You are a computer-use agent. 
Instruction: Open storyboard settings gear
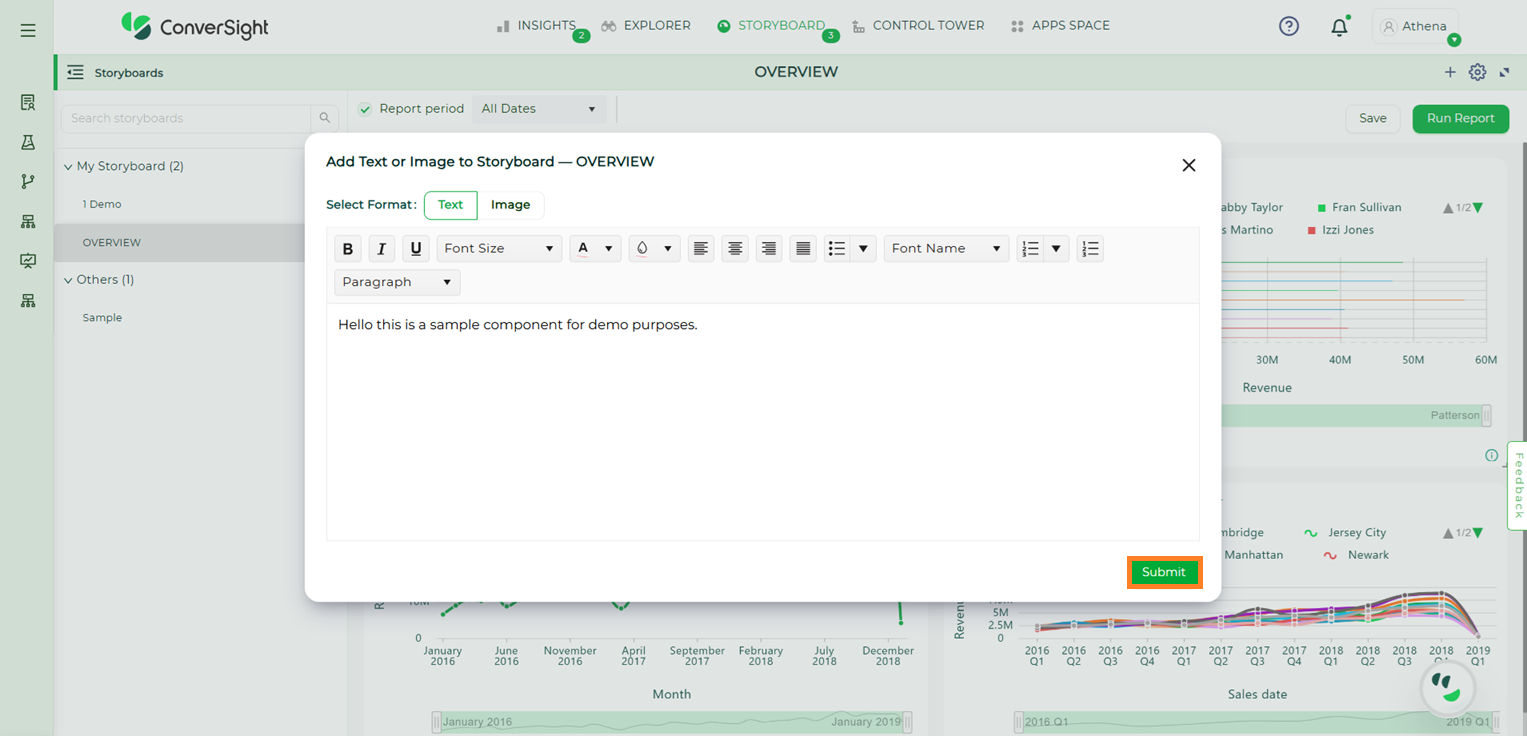click(x=1477, y=72)
